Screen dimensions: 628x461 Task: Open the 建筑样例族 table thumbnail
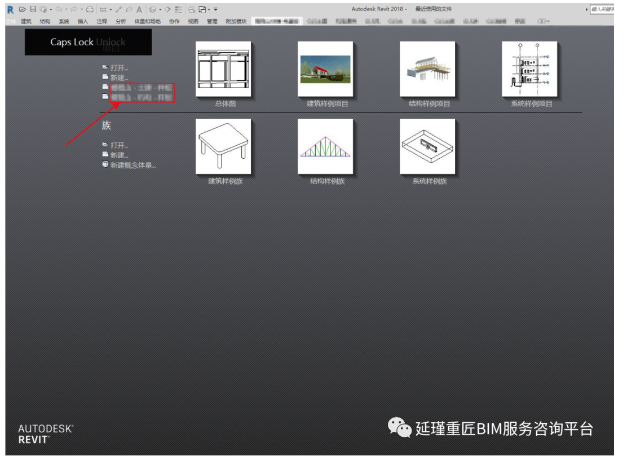(223, 146)
